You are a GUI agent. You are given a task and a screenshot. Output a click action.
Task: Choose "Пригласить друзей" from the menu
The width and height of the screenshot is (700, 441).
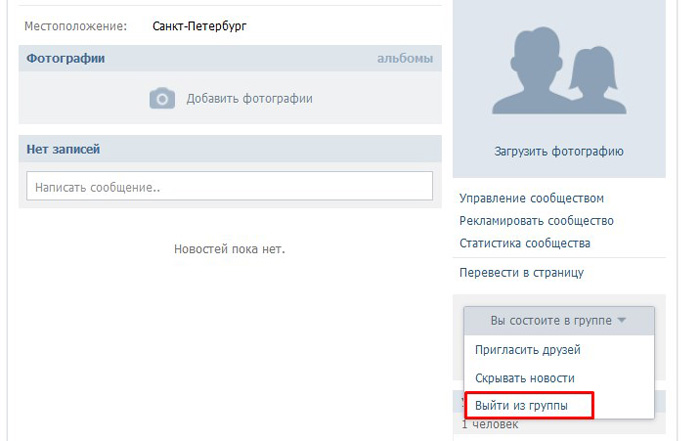click(x=527, y=350)
